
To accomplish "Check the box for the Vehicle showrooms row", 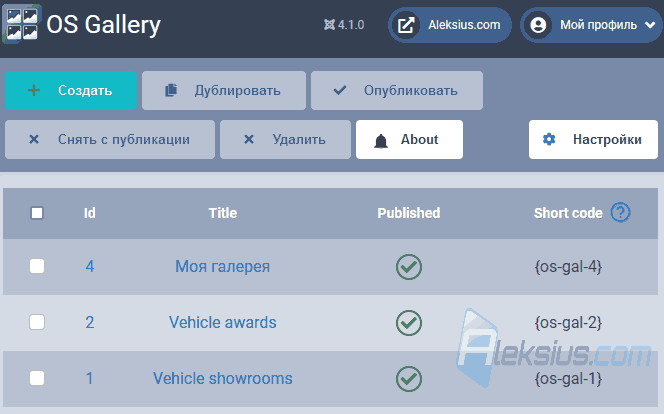I will click(37, 378).
